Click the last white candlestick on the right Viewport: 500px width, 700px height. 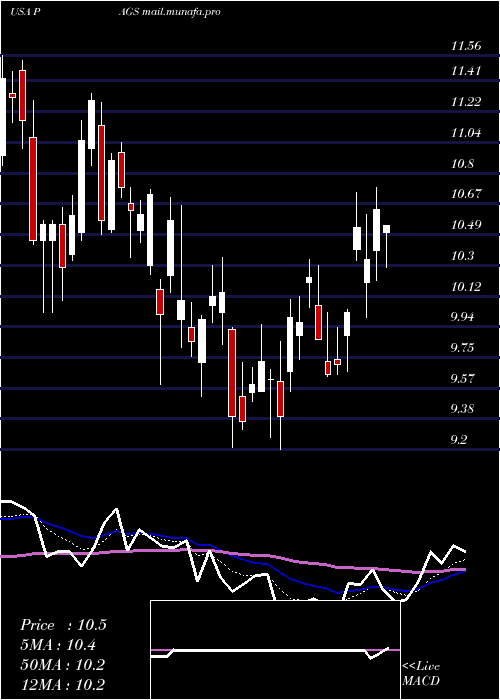pos(387,229)
